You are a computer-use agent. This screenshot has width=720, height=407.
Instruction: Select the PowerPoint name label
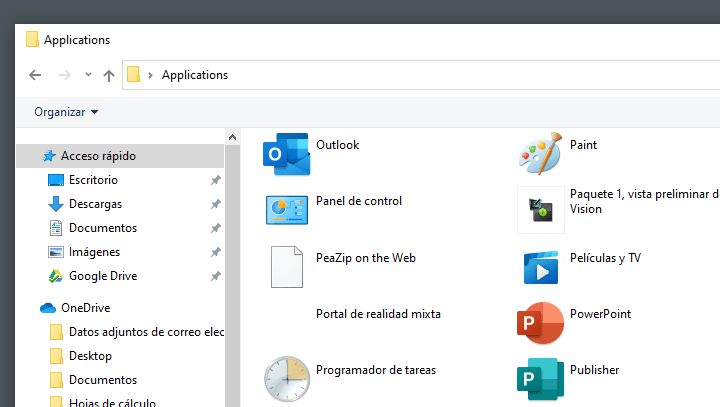[600, 314]
